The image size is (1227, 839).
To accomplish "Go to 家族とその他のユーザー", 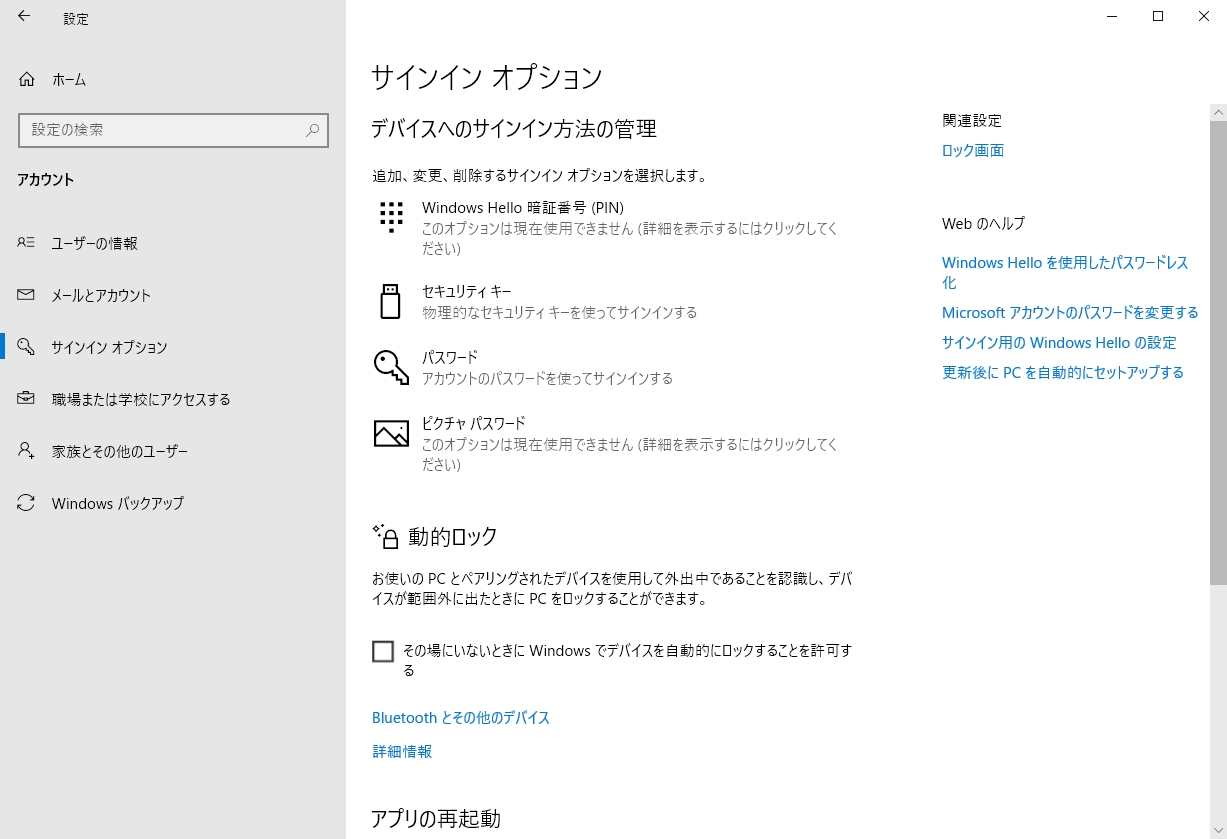I will (x=120, y=451).
